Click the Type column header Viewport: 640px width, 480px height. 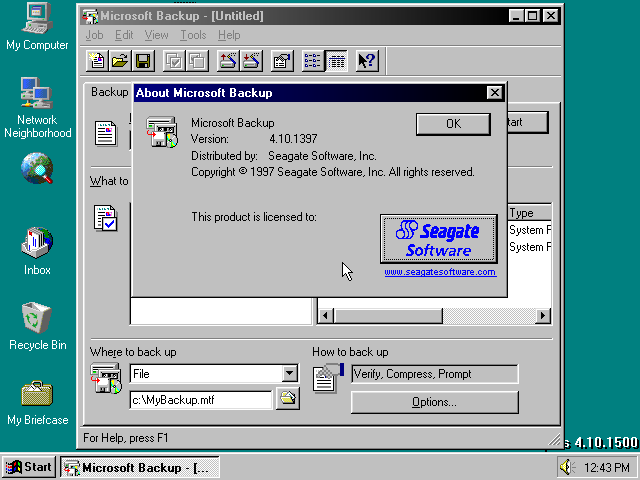click(x=529, y=213)
